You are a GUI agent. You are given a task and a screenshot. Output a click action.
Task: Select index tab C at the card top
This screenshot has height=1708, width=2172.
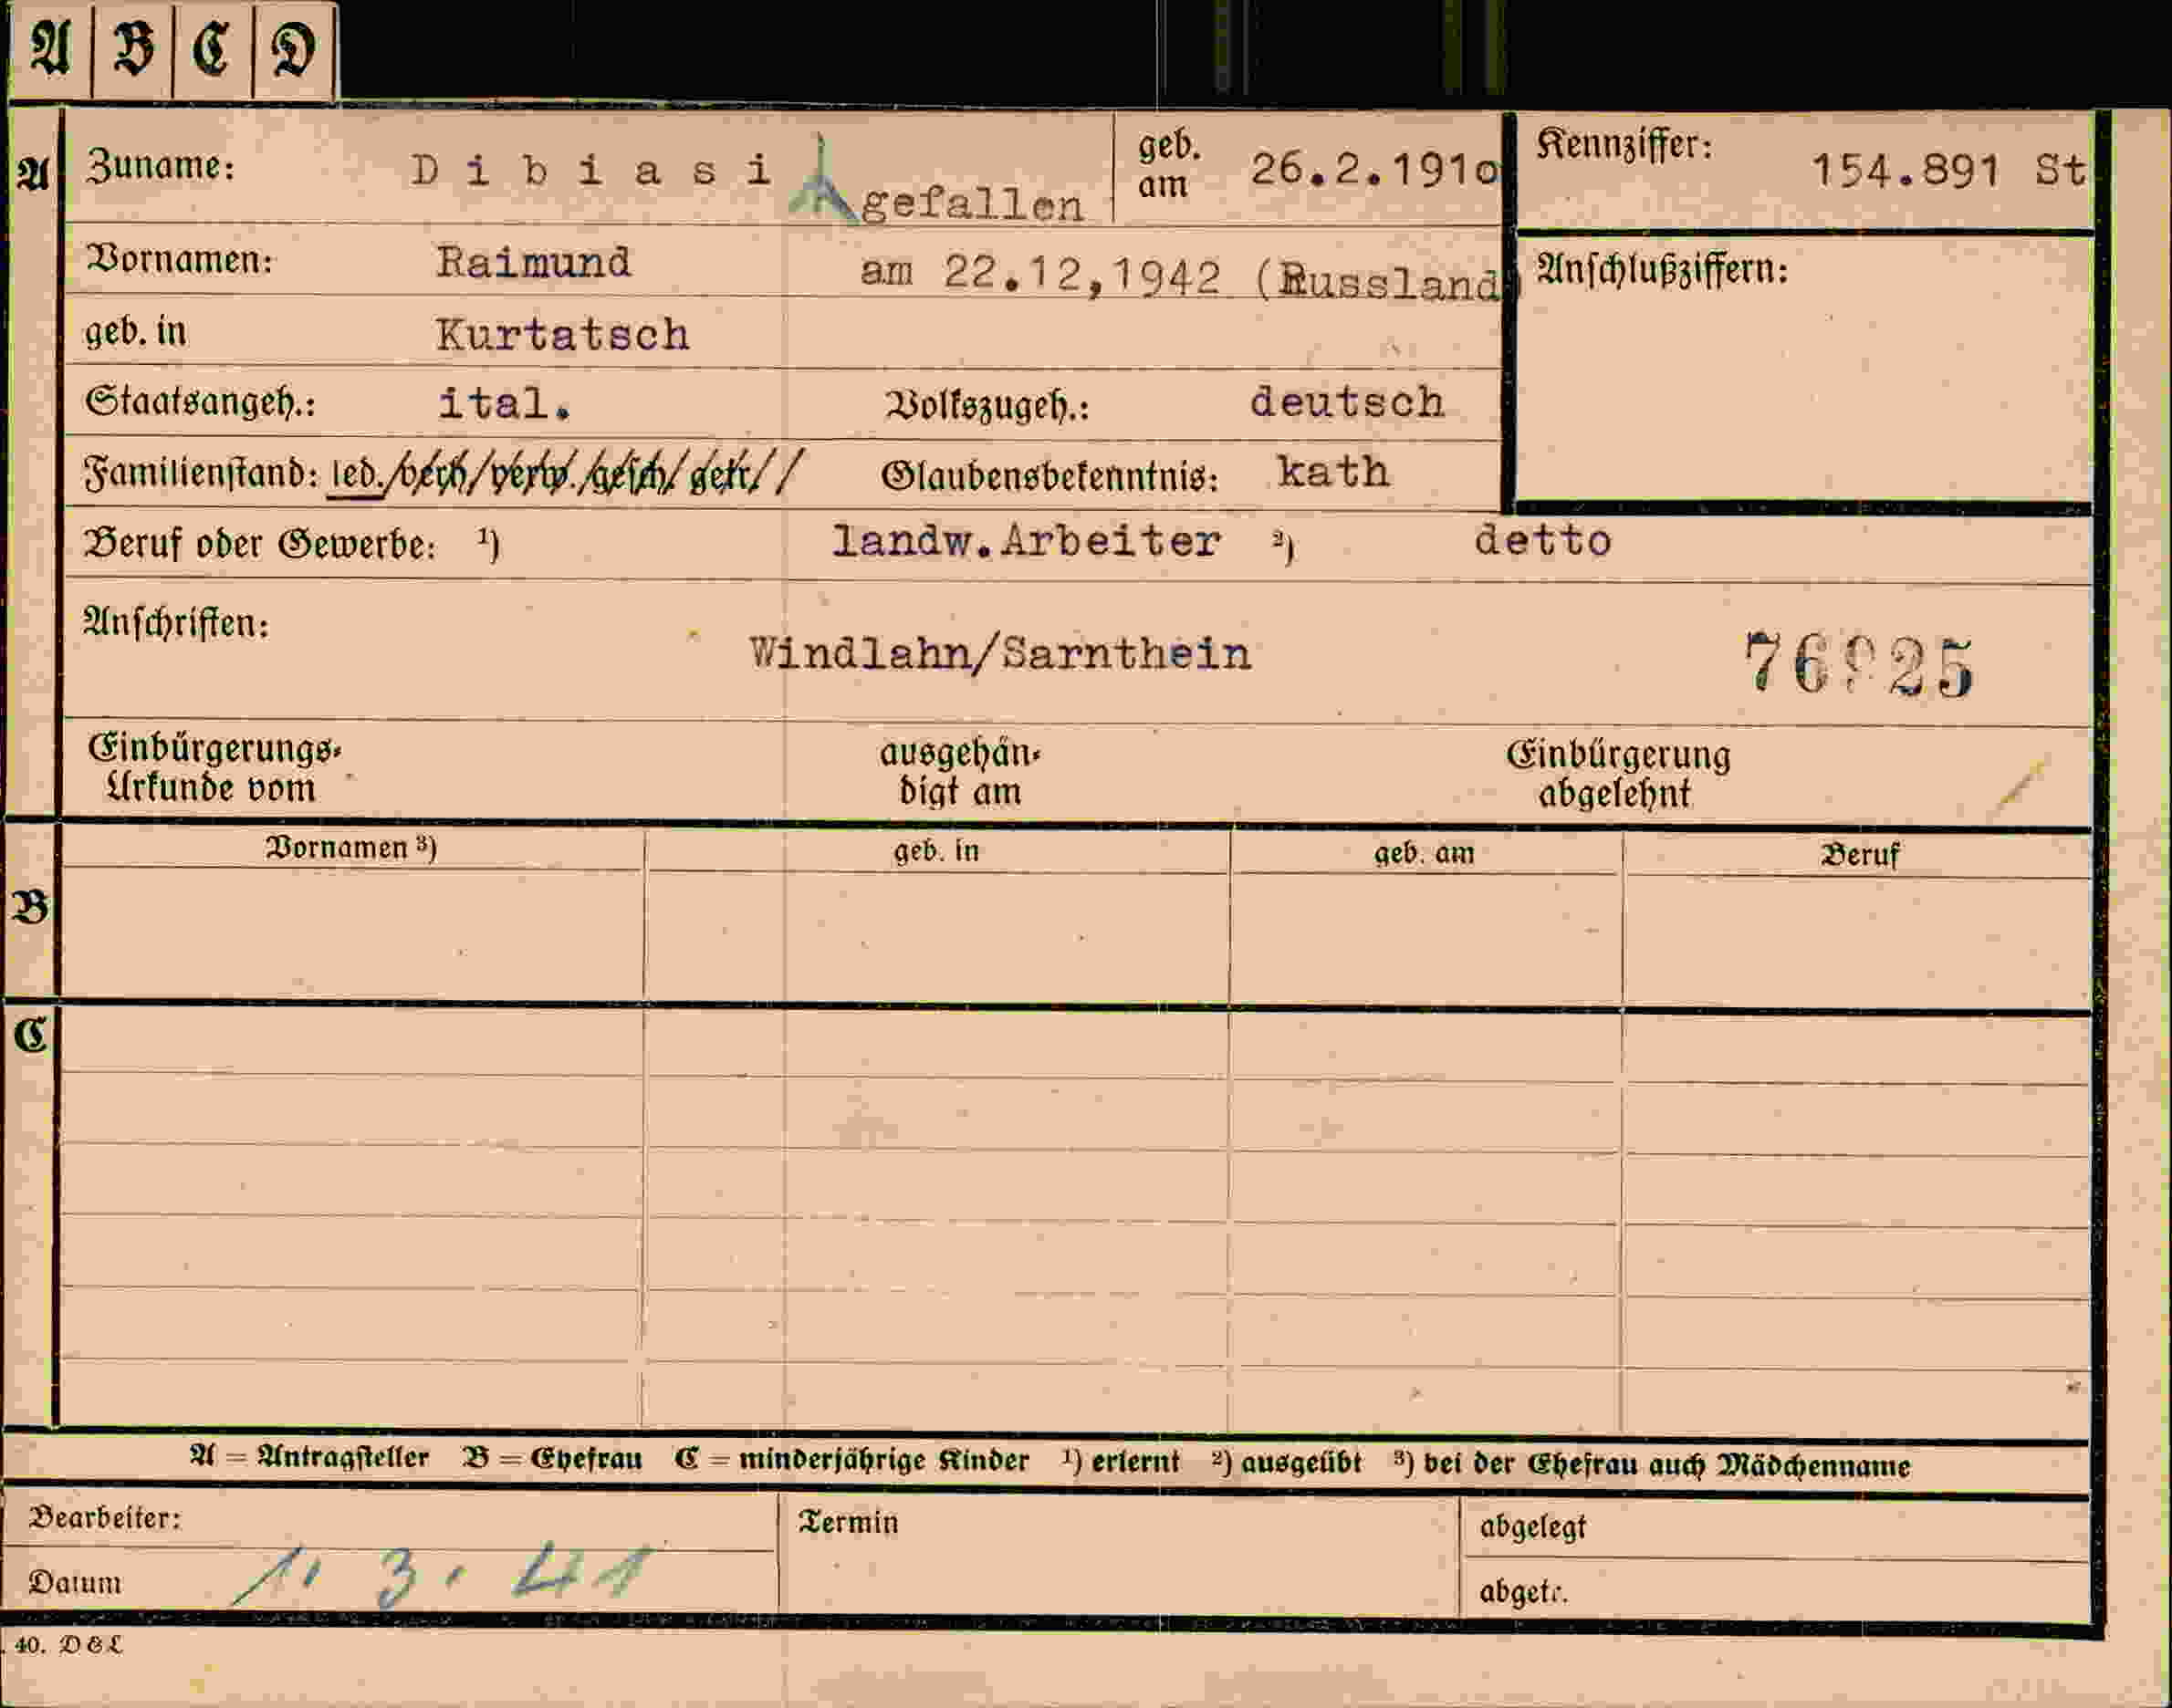point(213,49)
